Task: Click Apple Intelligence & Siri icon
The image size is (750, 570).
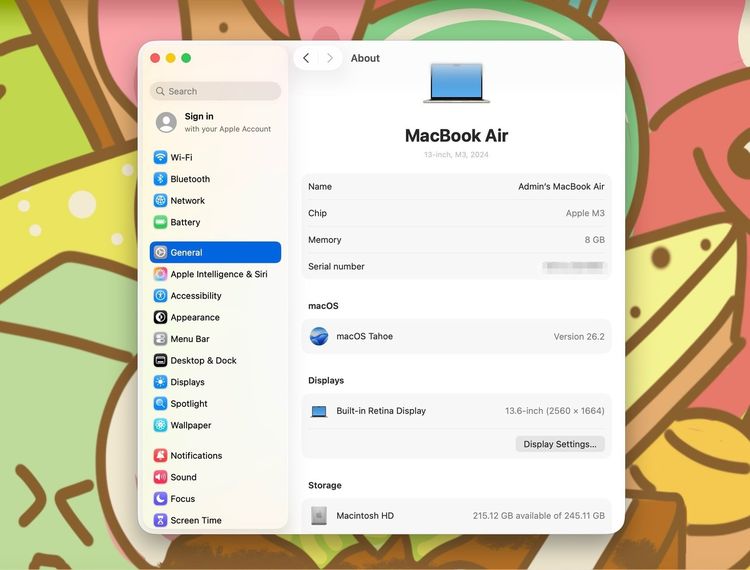Action: coord(160,274)
